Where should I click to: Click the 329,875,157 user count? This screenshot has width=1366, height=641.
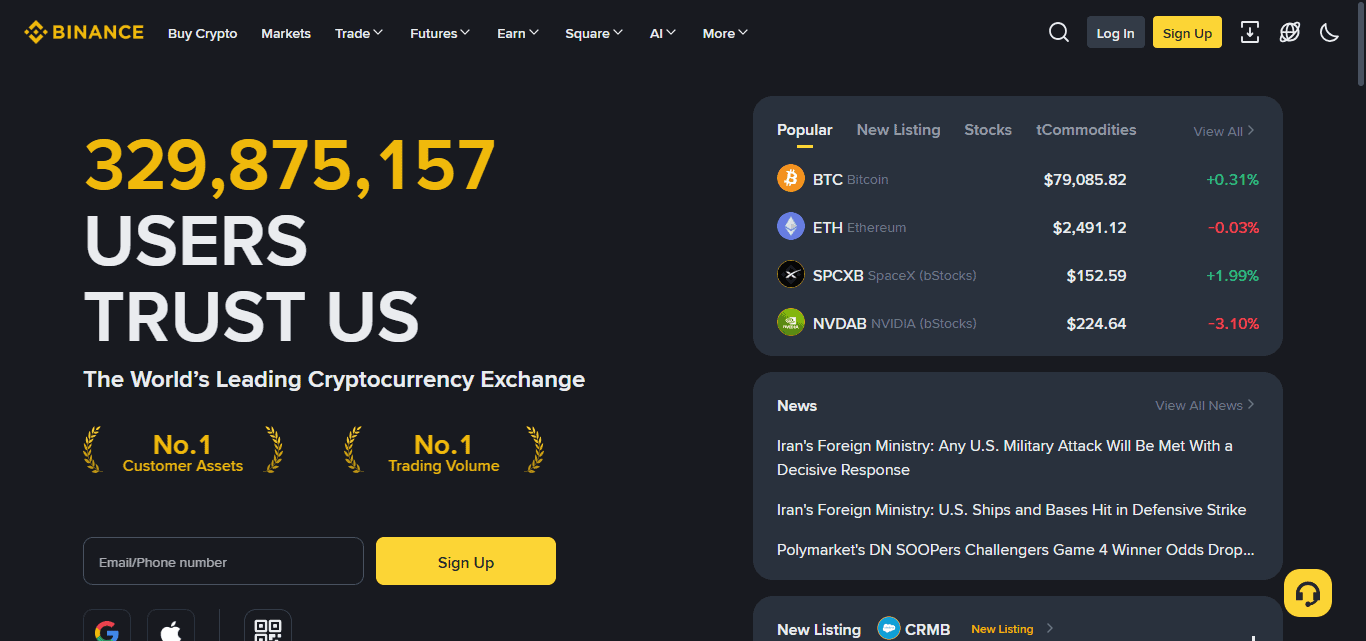(x=290, y=165)
